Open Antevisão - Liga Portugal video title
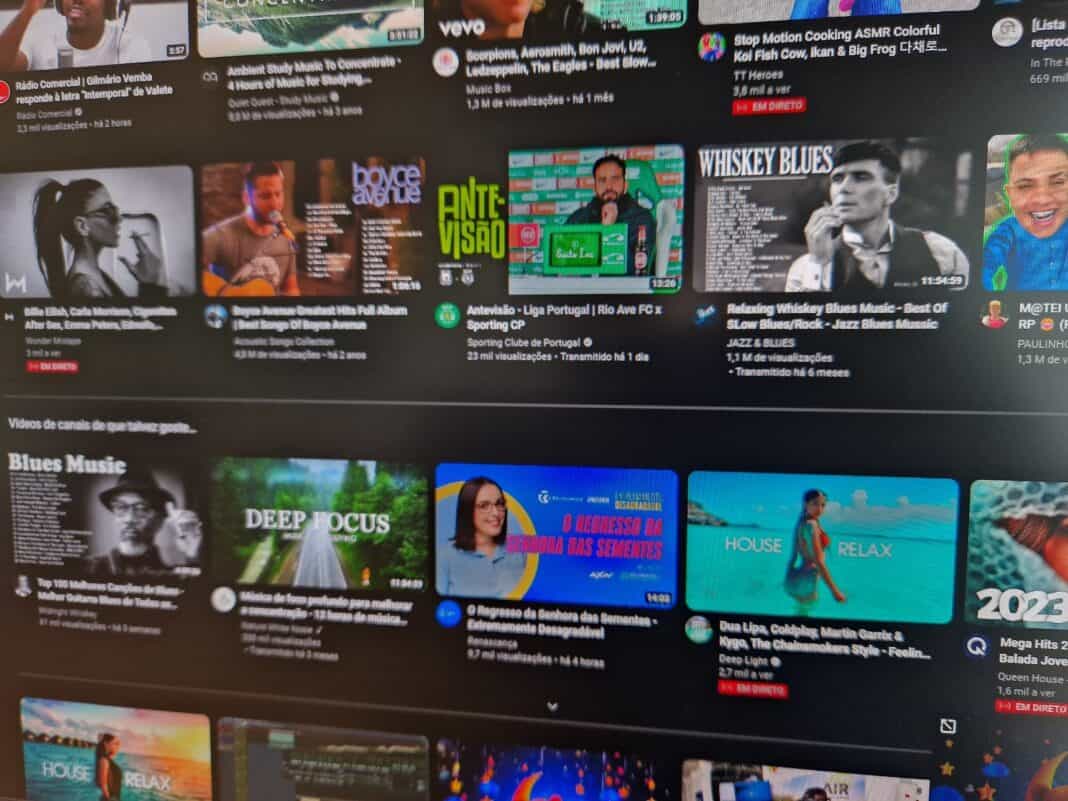Screen dimensions: 1068x801 (564, 317)
